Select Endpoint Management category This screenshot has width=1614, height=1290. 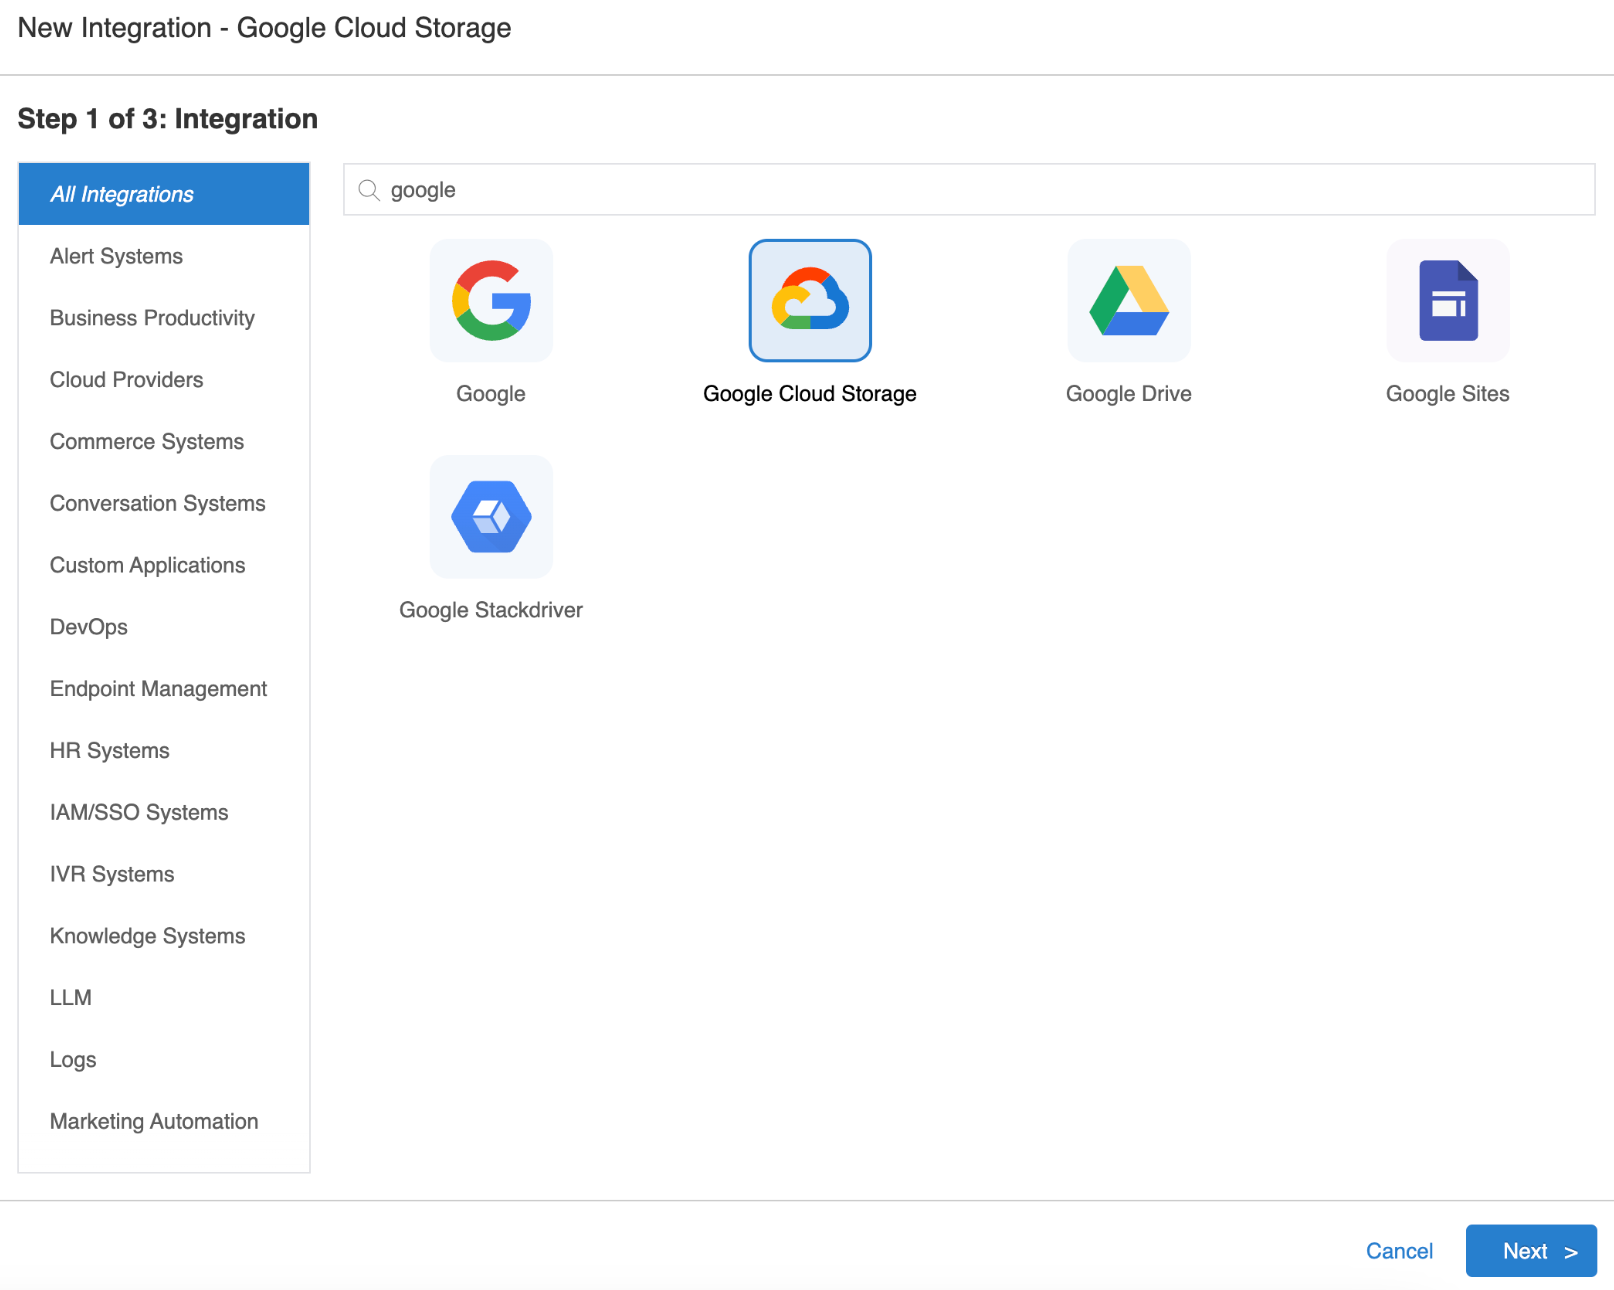[164, 689]
